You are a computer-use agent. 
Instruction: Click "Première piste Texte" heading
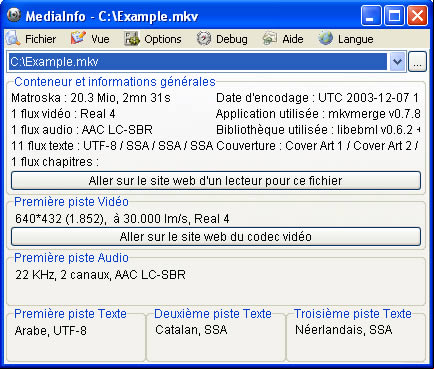pyautogui.click(x=70, y=314)
